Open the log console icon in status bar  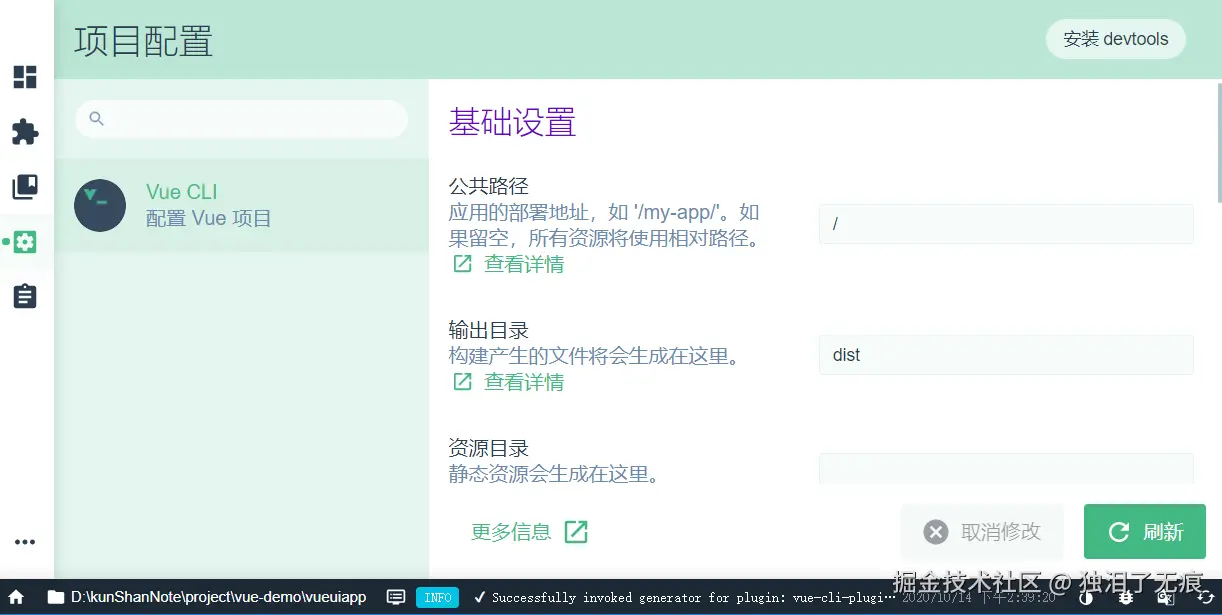click(396, 597)
